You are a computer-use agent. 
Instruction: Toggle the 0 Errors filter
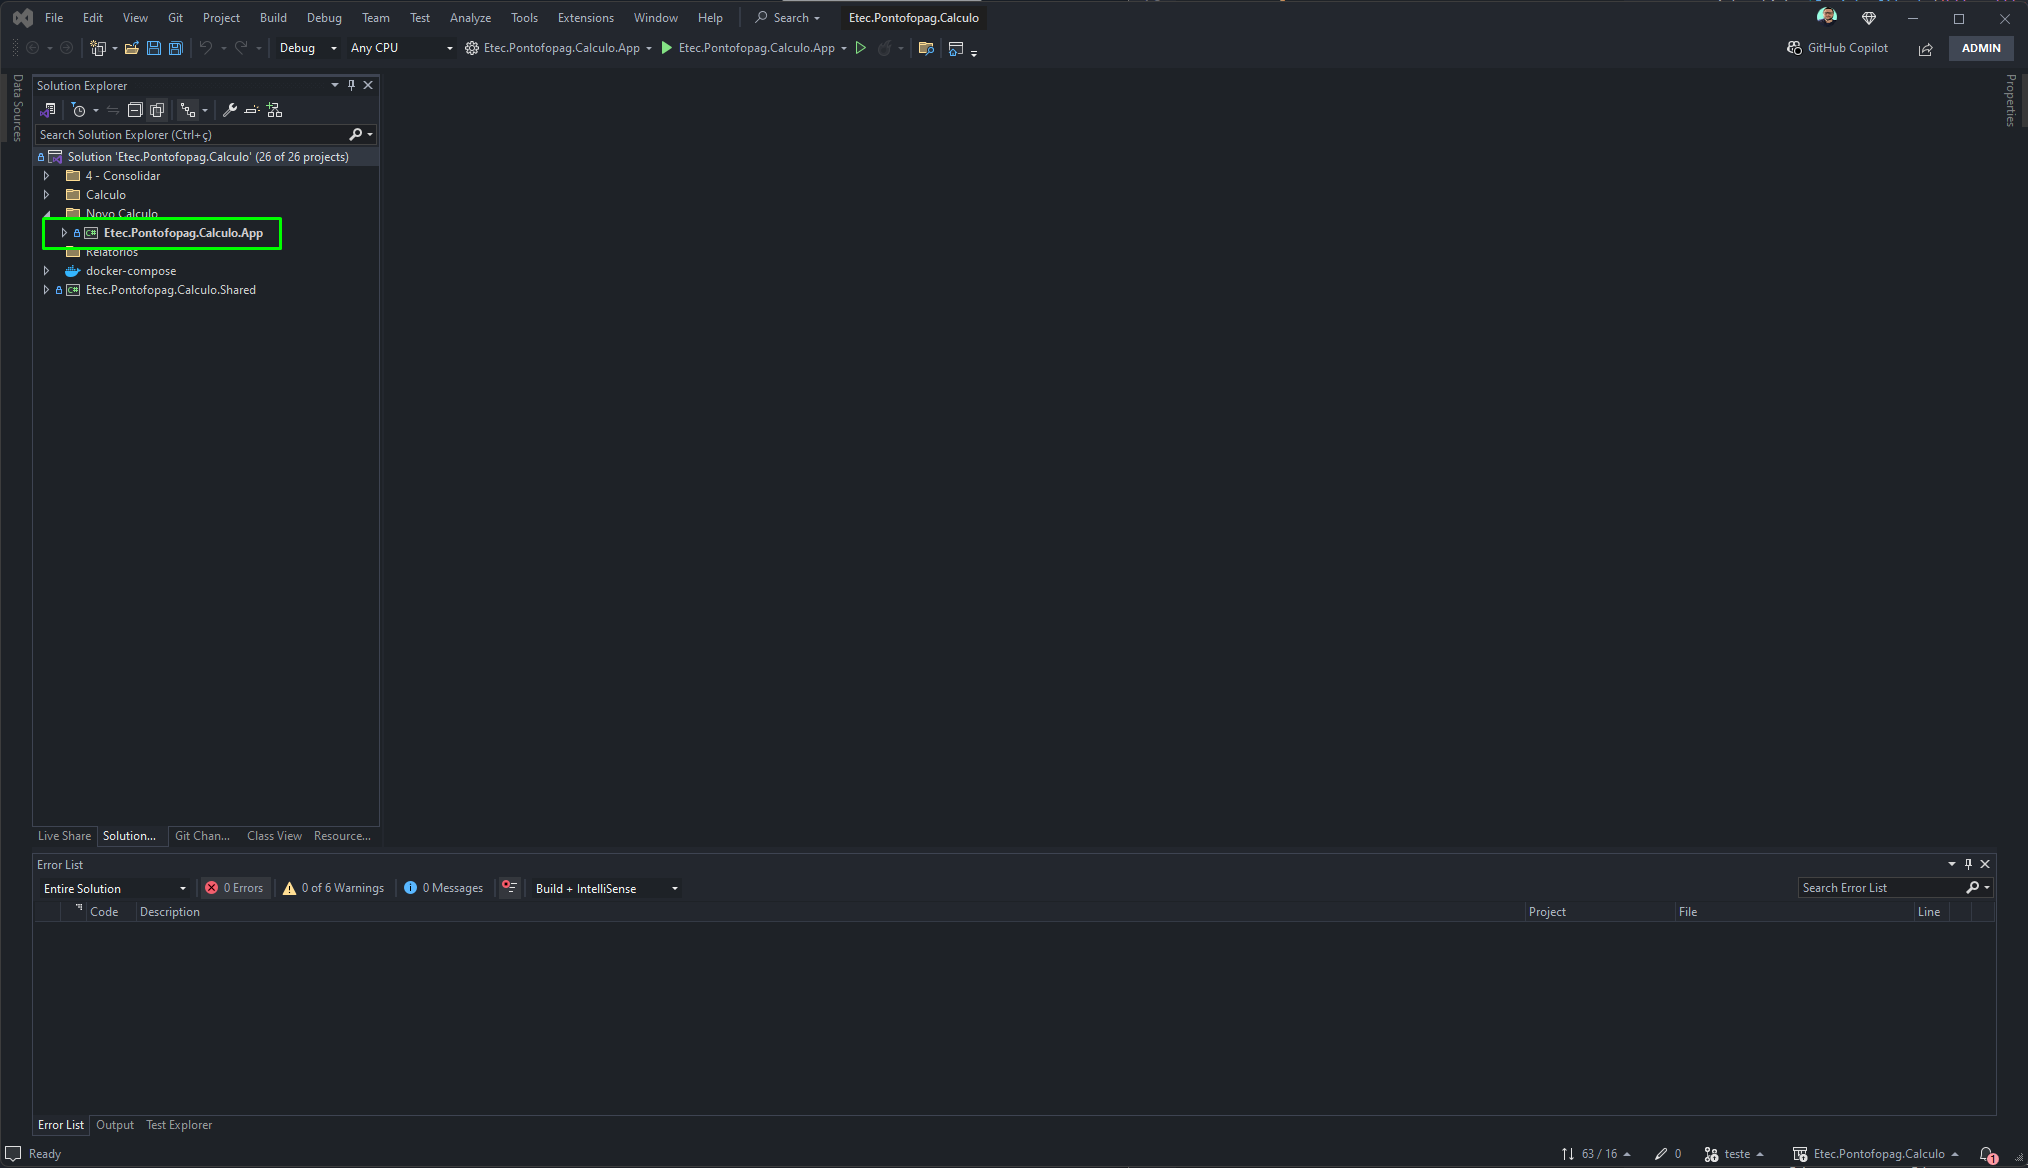[x=234, y=888]
